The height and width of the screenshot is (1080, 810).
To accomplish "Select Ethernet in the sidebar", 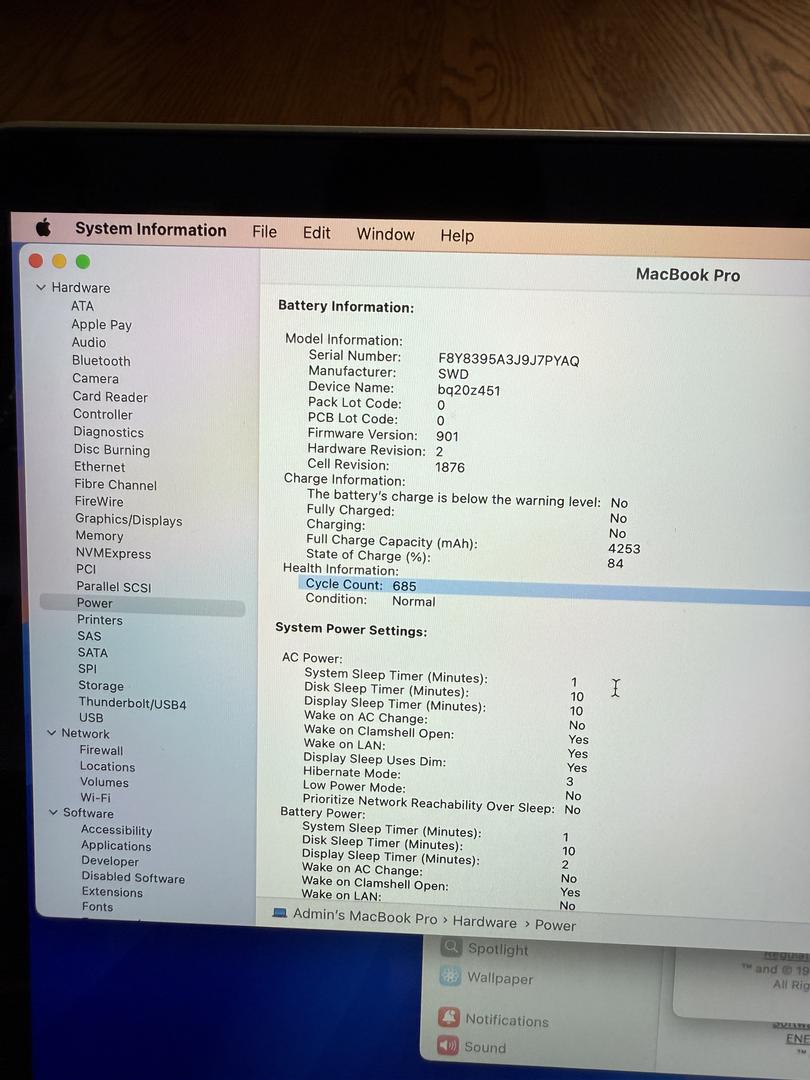I will pos(100,466).
